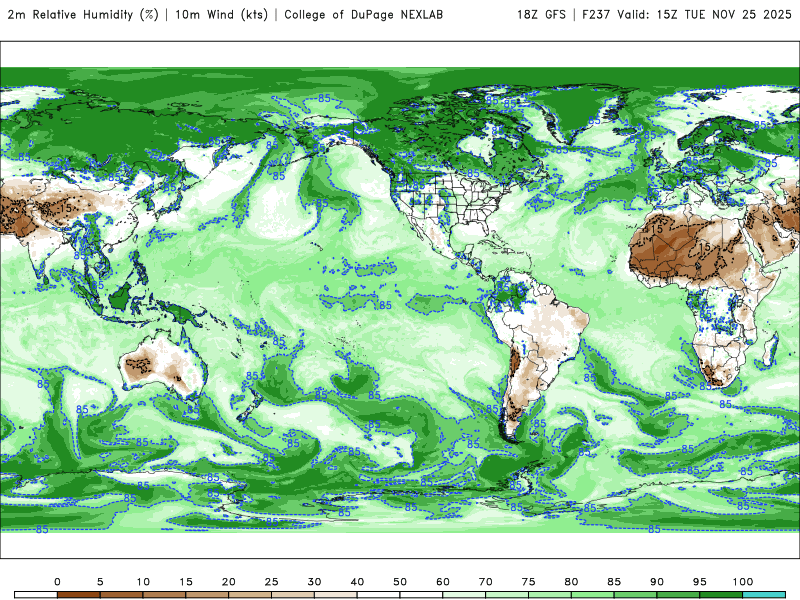This screenshot has height=600, width=800.
Task: Click the legend label '20'
Action: point(229,582)
